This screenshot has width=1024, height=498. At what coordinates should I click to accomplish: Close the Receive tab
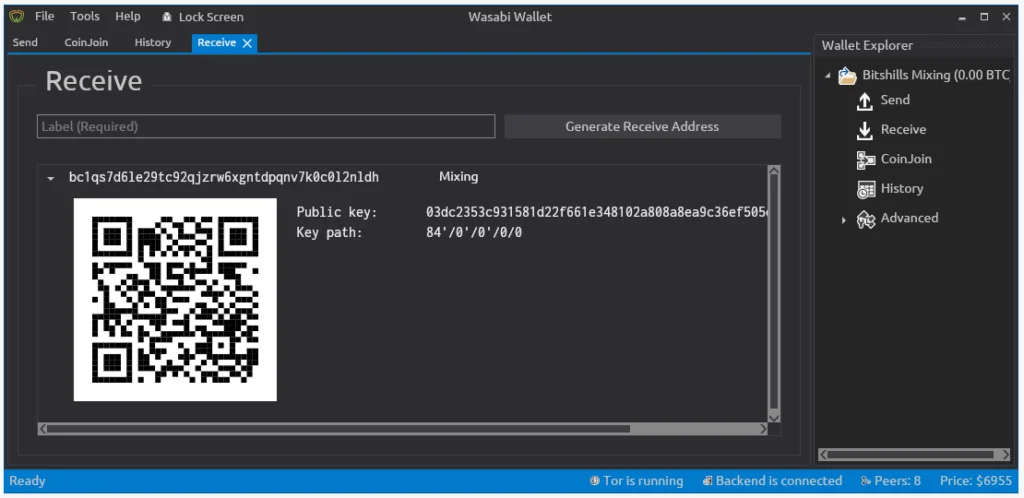[247, 43]
